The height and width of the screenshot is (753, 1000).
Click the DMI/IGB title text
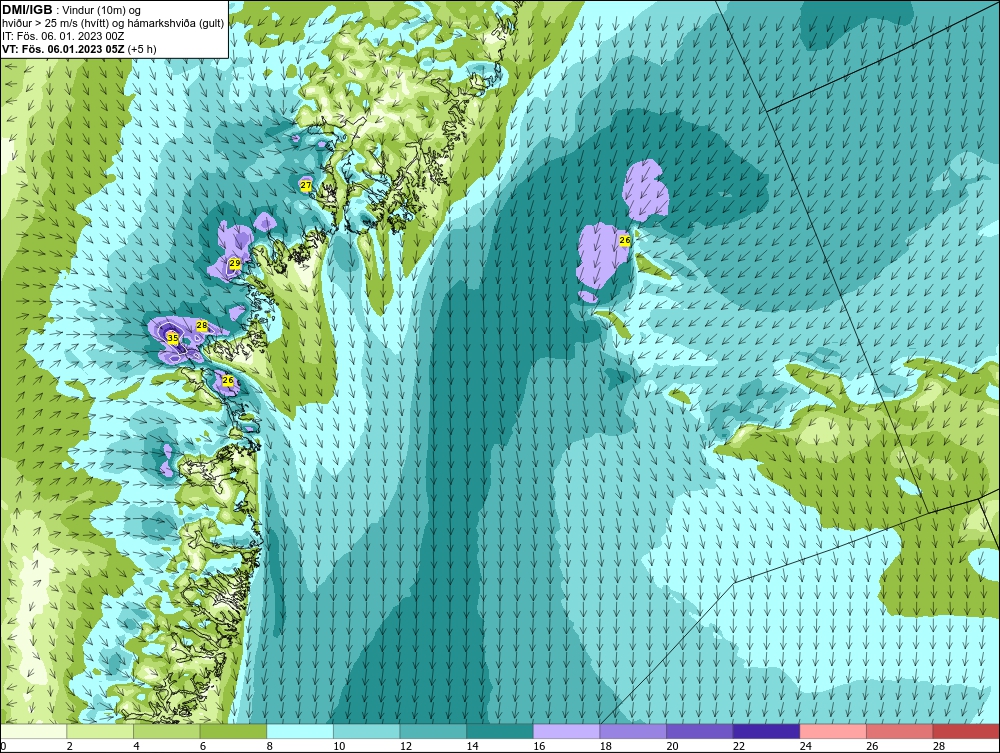pyautogui.click(x=28, y=10)
